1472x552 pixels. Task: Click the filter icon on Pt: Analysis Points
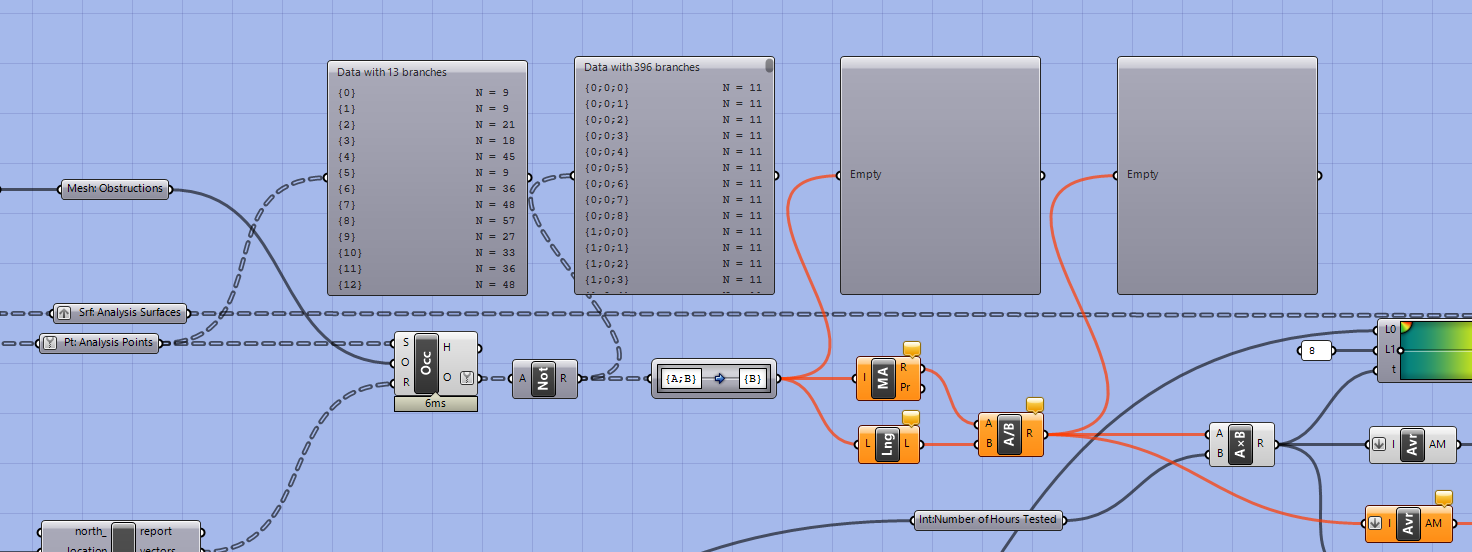pos(49,343)
